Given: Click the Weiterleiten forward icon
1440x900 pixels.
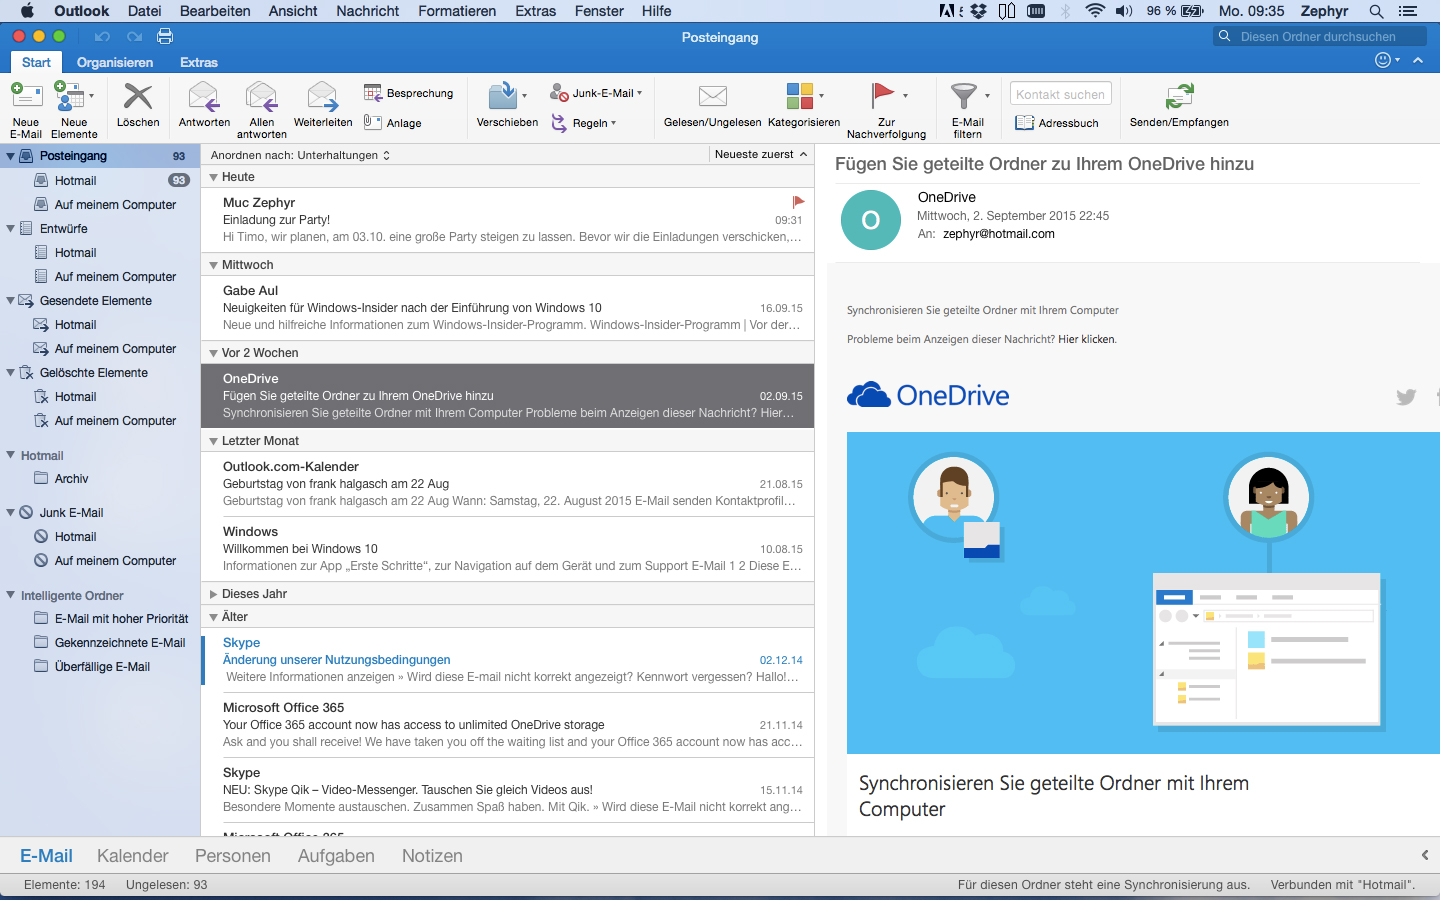Looking at the screenshot, I should (x=322, y=98).
